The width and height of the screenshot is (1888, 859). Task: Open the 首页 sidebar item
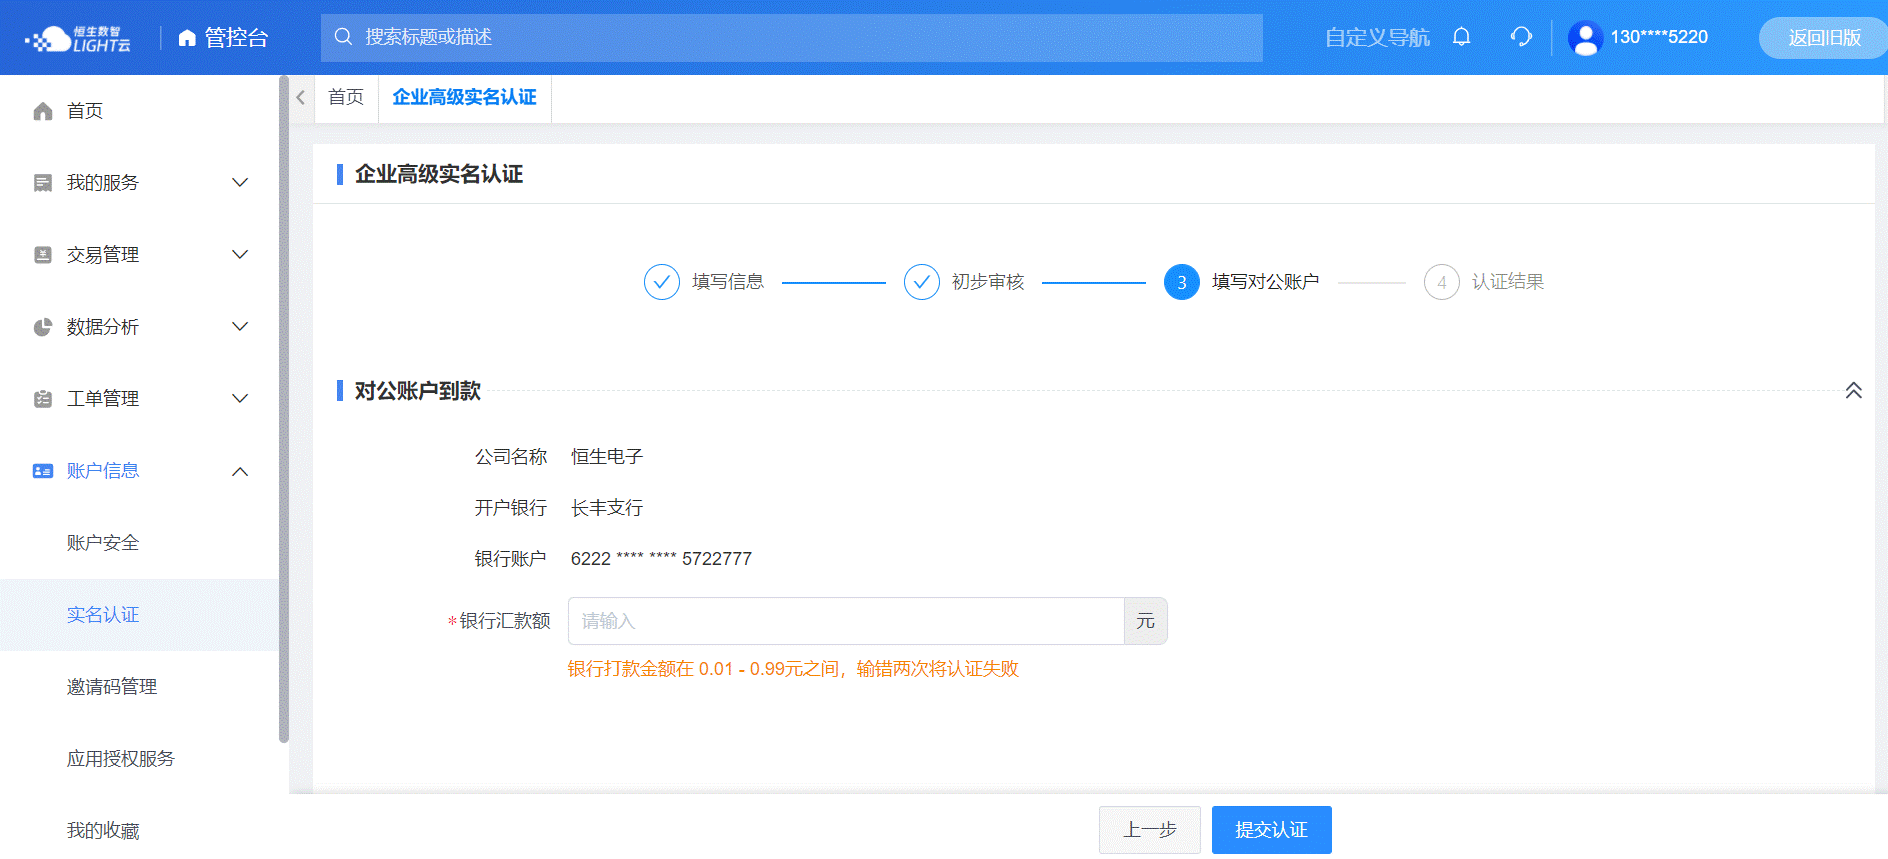[x=140, y=111]
